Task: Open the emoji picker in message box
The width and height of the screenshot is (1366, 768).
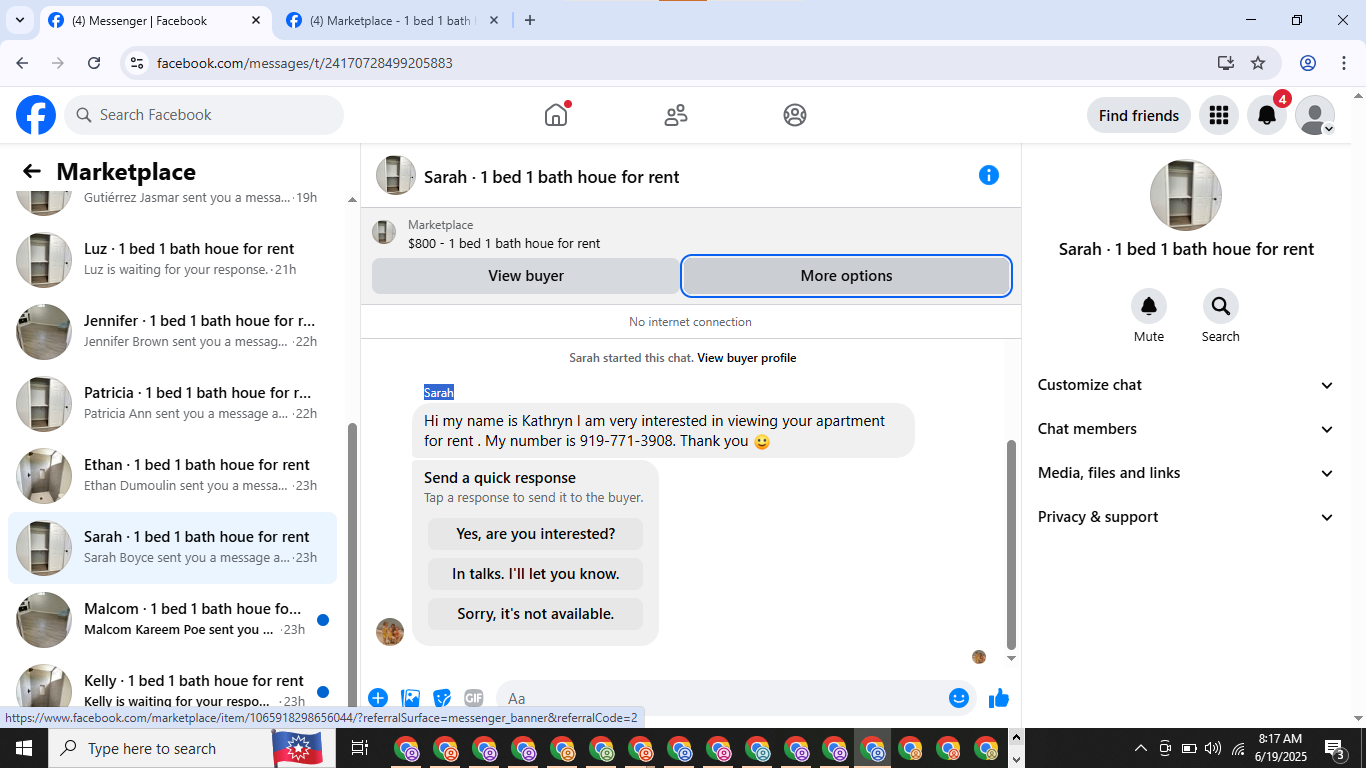Action: coord(959,698)
